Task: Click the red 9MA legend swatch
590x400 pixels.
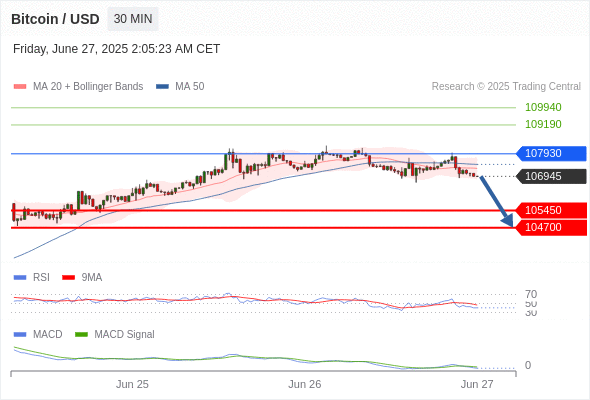Action: click(x=68, y=277)
